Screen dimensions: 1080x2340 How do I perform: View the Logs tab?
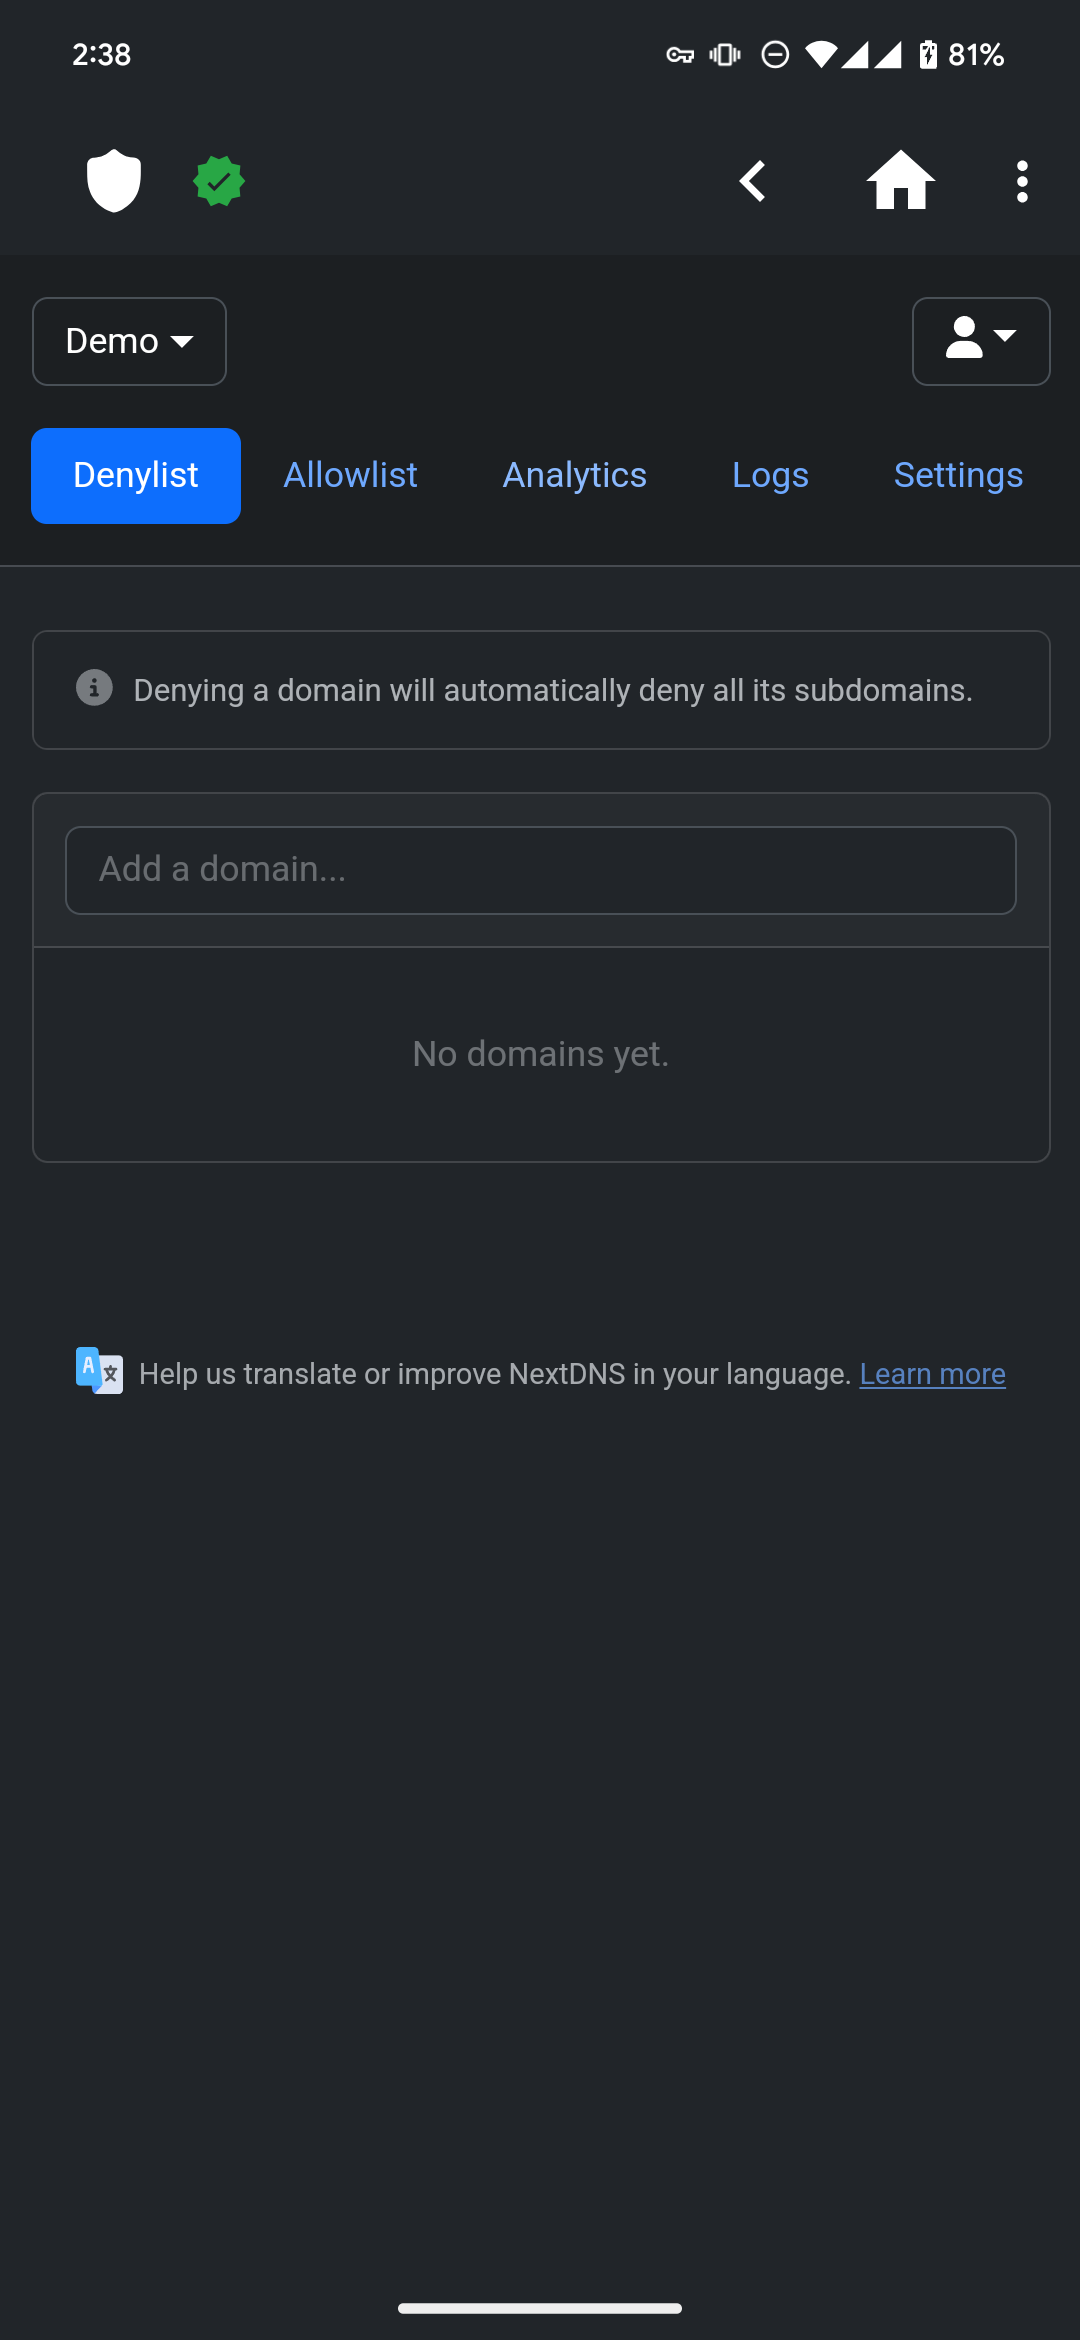coord(770,475)
